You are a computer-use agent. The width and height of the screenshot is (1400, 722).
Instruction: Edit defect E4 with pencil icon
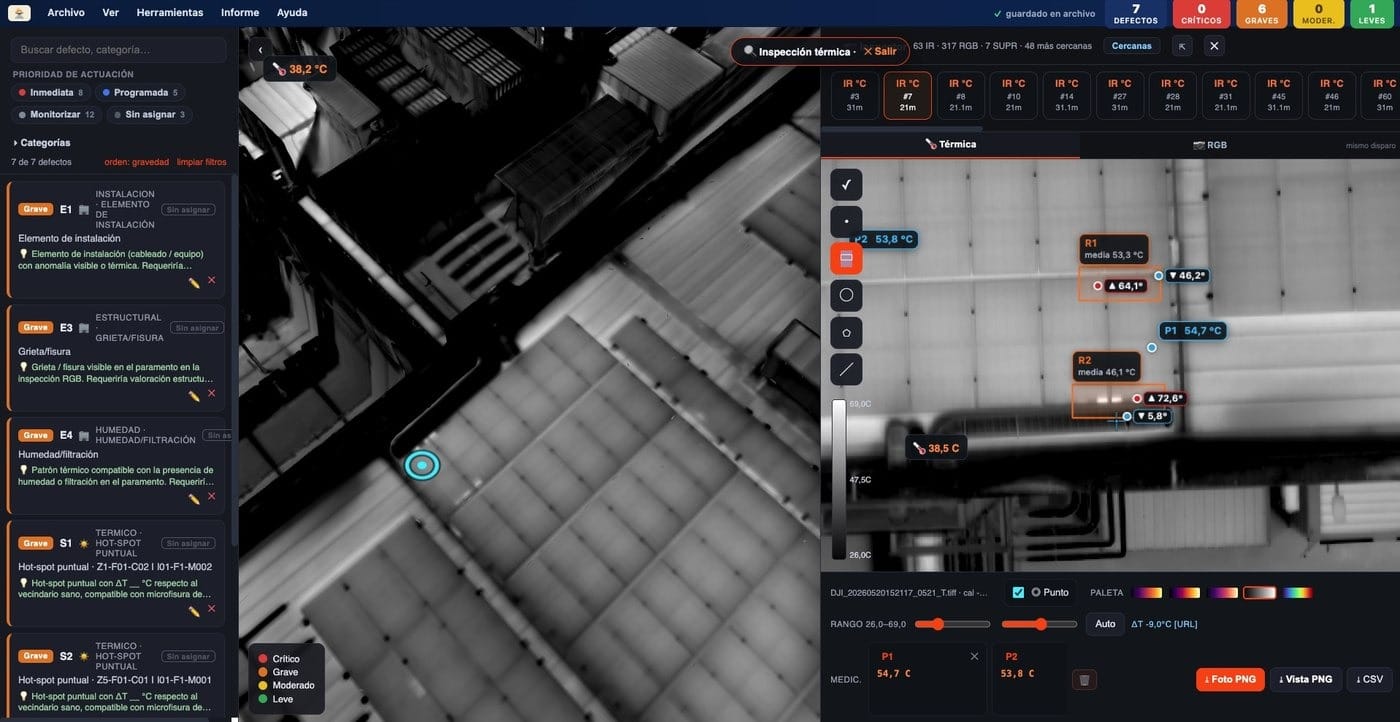pyautogui.click(x=194, y=499)
